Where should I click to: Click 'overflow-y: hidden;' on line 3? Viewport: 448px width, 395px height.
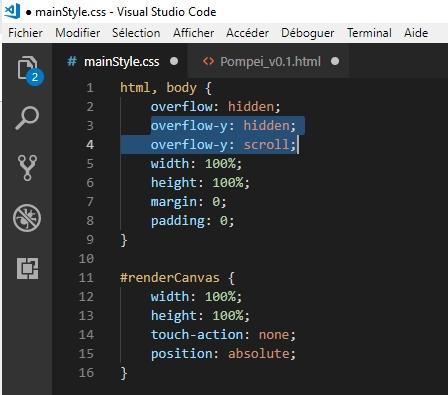click(223, 126)
